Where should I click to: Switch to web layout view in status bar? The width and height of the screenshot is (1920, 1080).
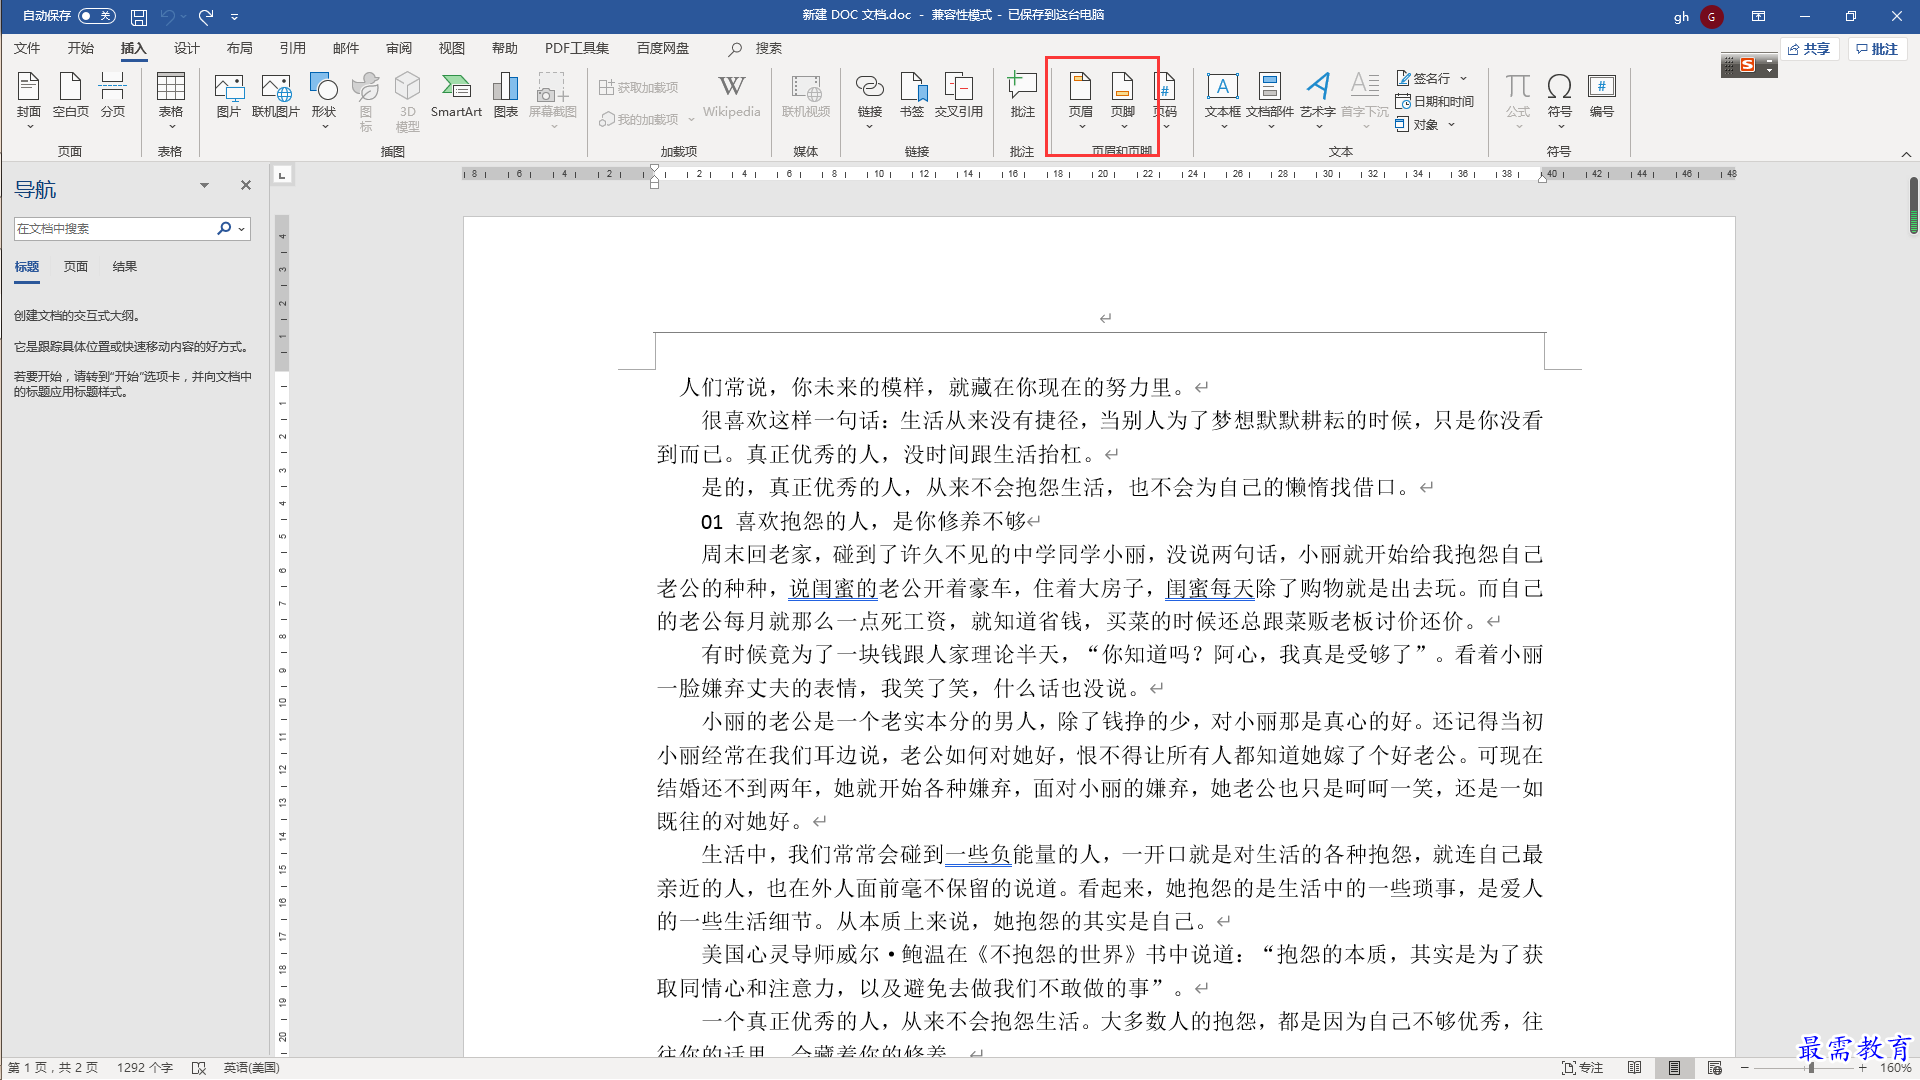1715,1068
